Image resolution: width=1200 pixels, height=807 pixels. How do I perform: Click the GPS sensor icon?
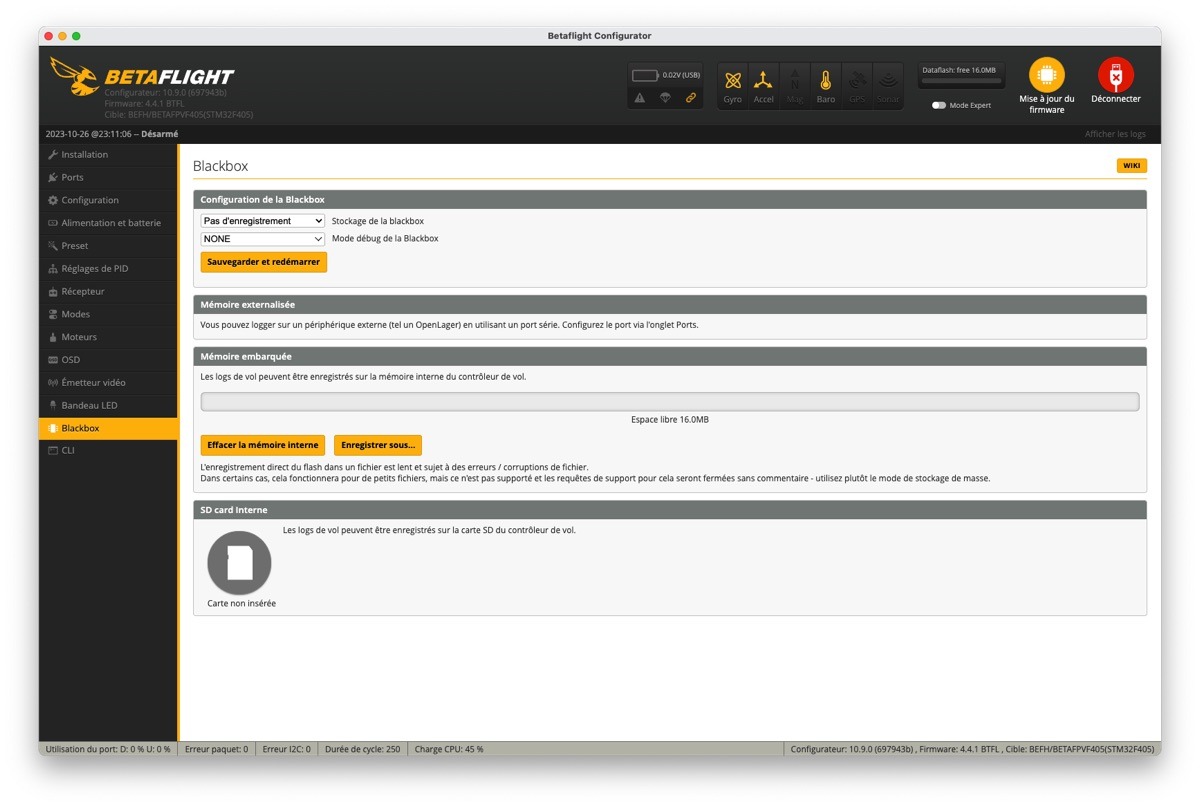point(857,86)
